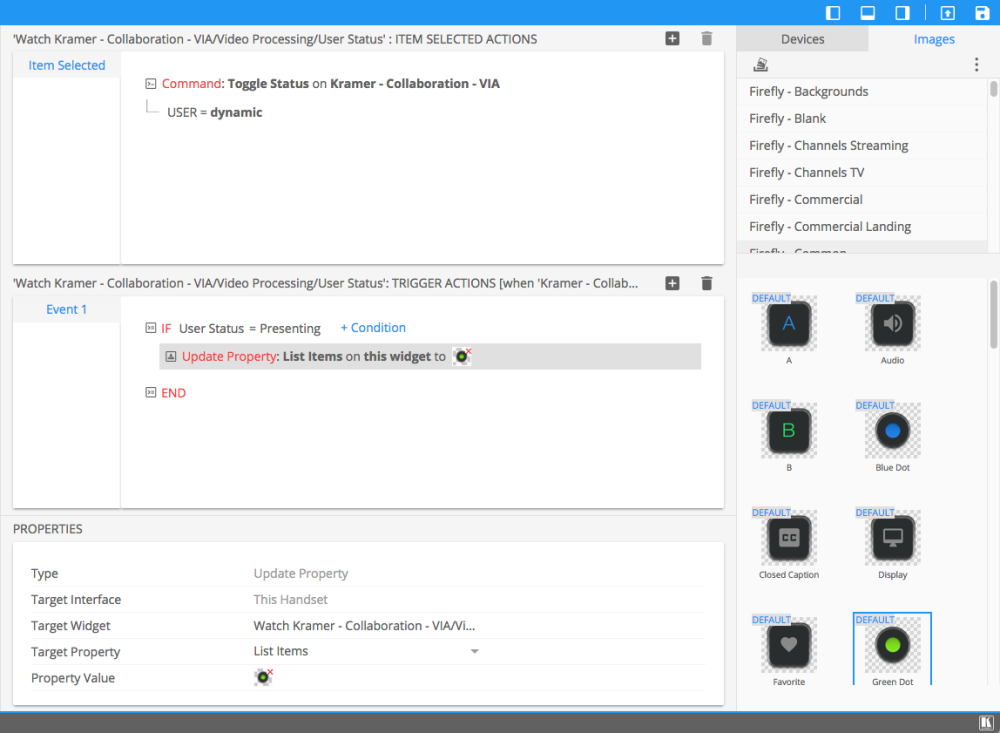The width and height of the screenshot is (1000, 733).
Task: Open Firefly - Commercial image set
Action: point(862,200)
